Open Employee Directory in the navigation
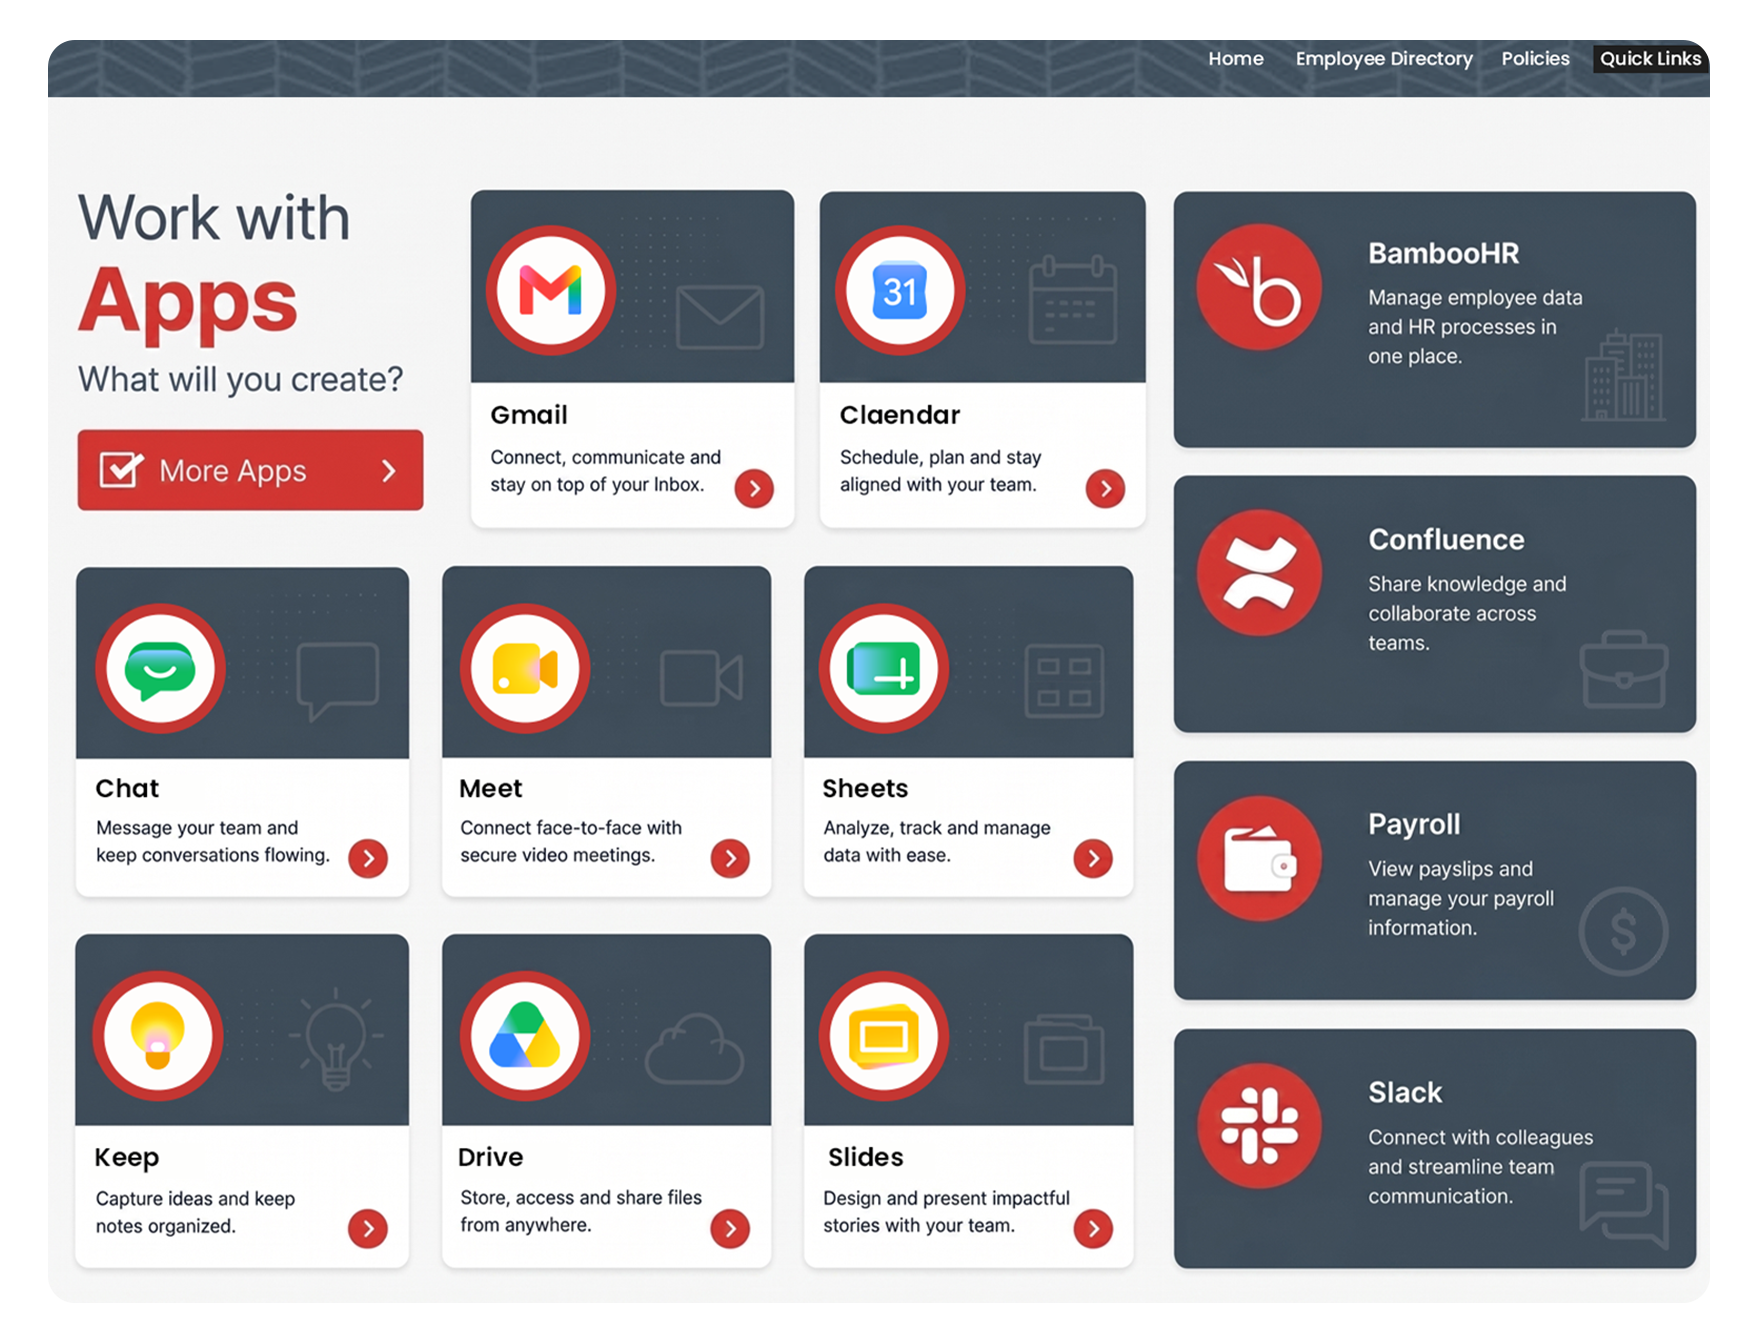 1384,59
